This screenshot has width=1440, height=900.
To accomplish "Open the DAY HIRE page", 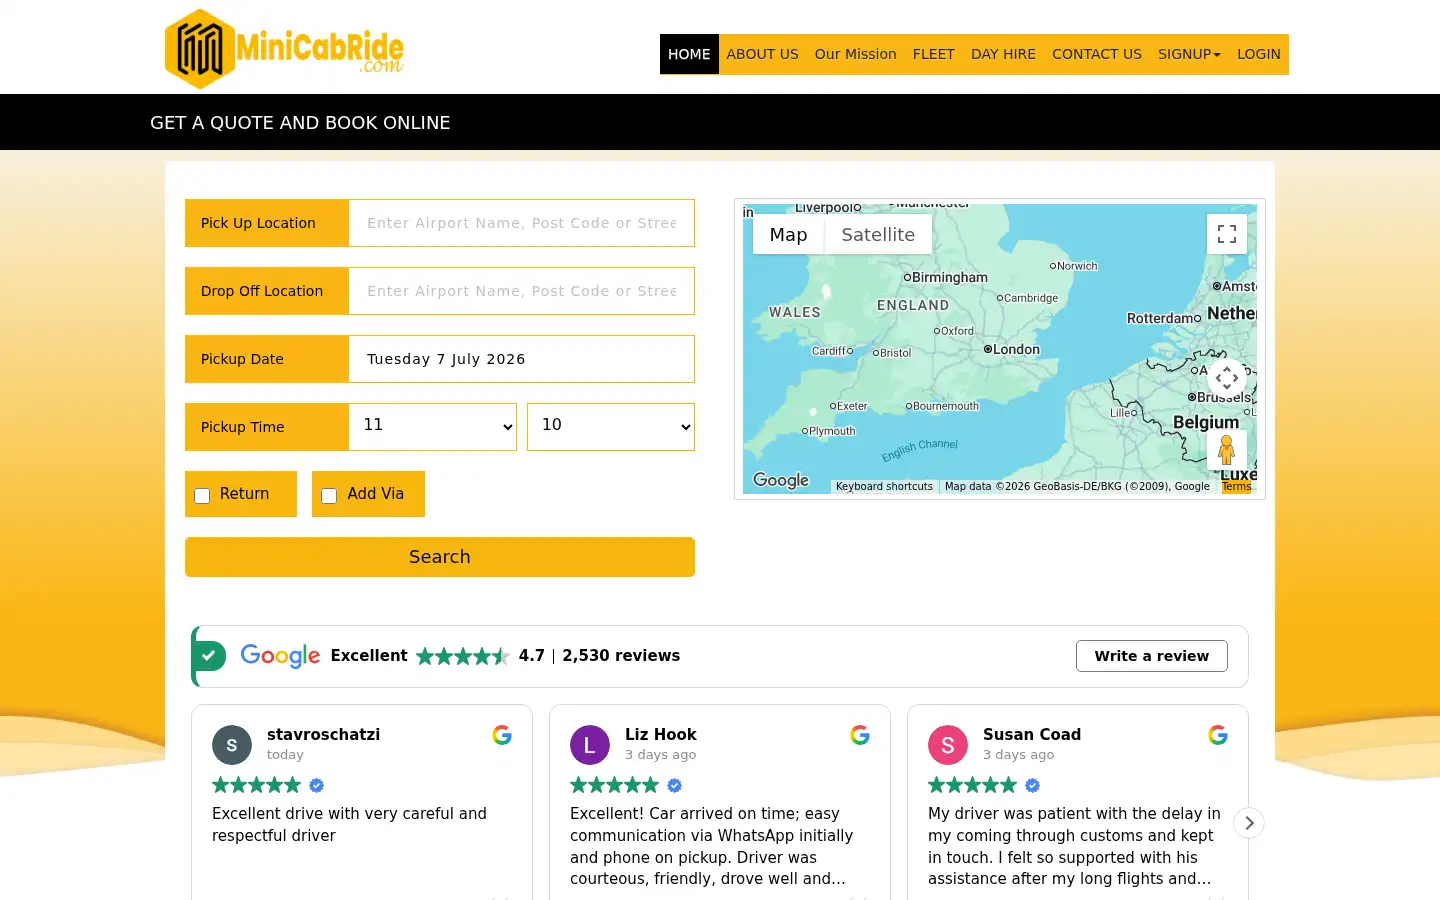I will click(x=1003, y=54).
